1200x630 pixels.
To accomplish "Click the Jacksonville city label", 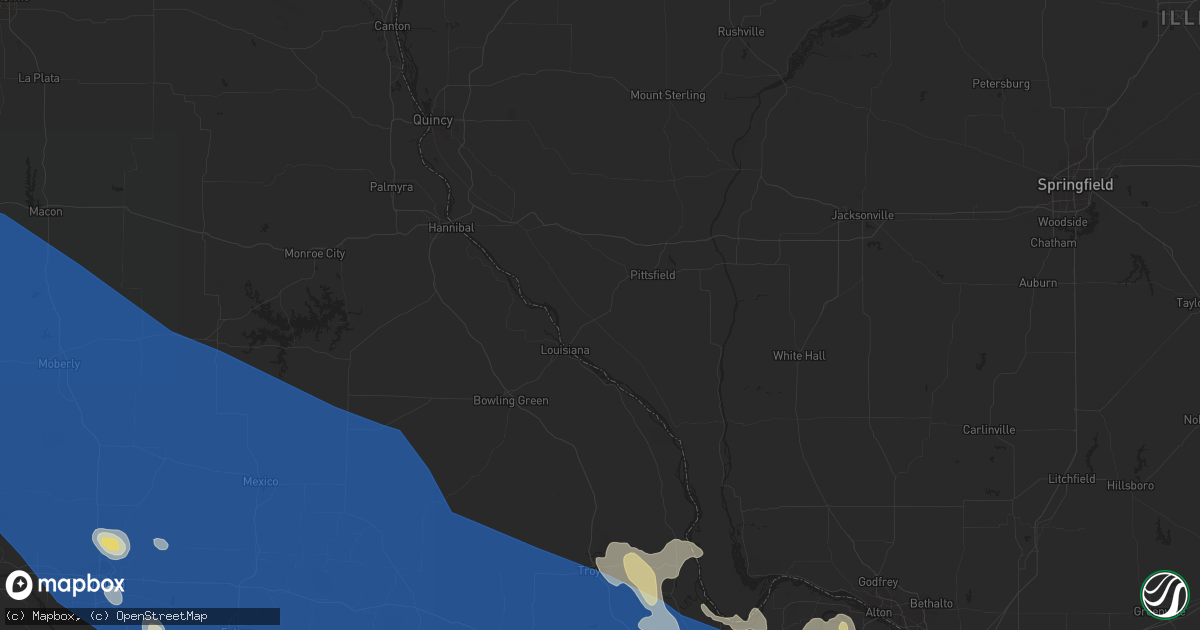I will [863, 215].
